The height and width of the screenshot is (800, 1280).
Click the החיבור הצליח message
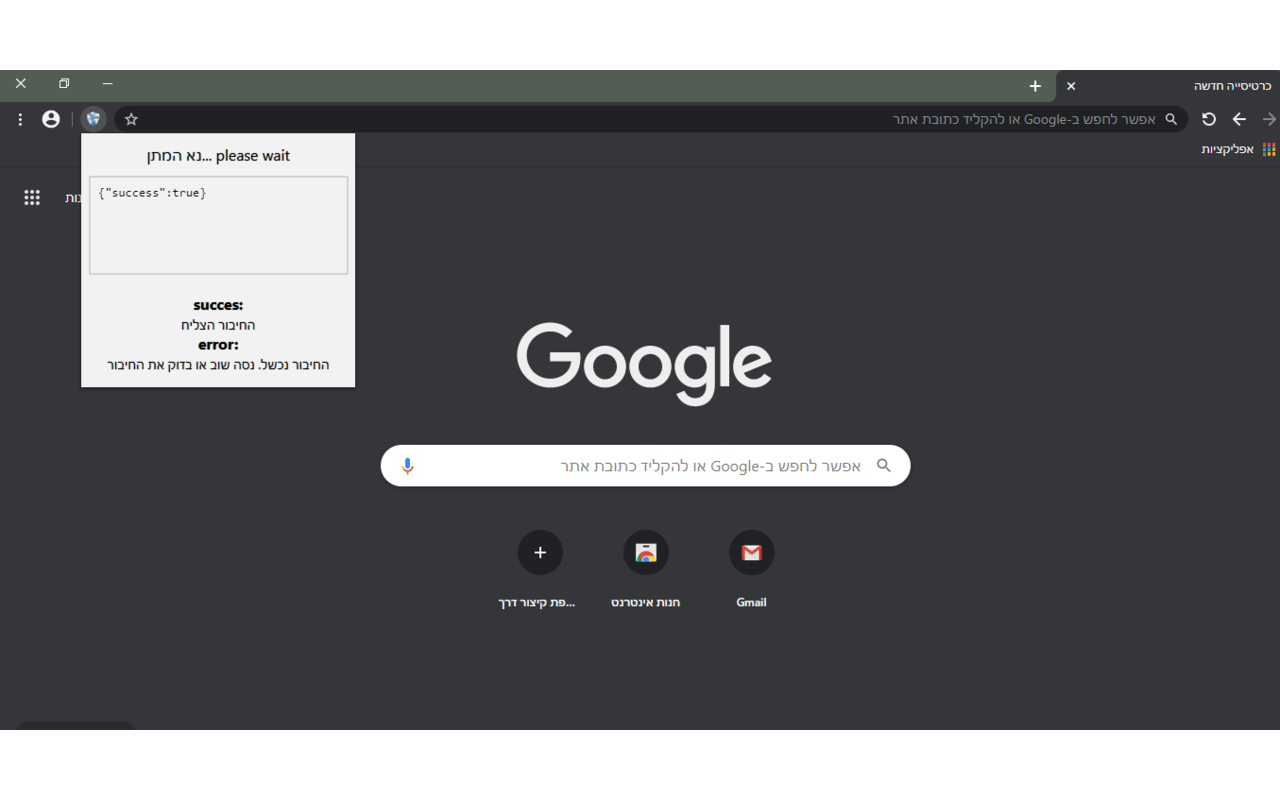(x=218, y=325)
